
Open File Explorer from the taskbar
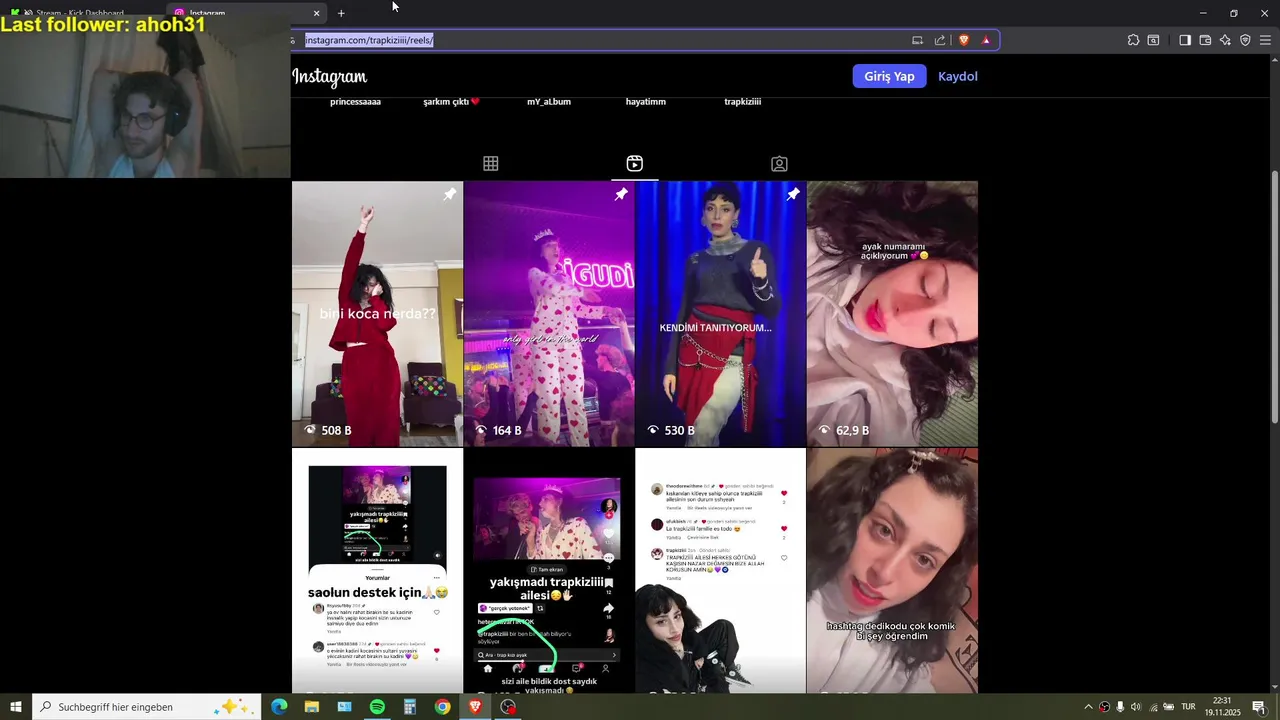coord(312,707)
